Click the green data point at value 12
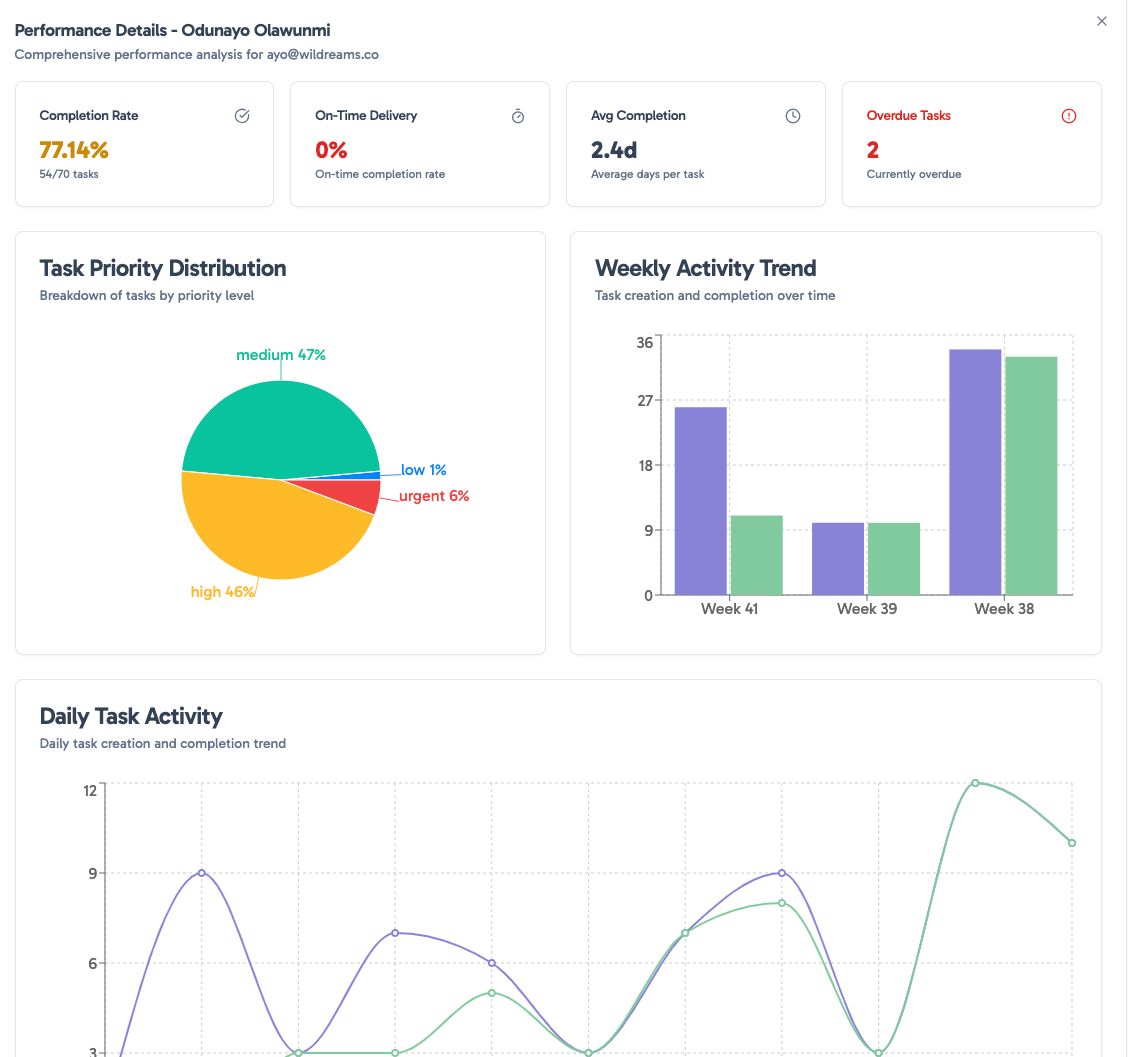The height and width of the screenshot is (1057, 1128). tap(975, 783)
